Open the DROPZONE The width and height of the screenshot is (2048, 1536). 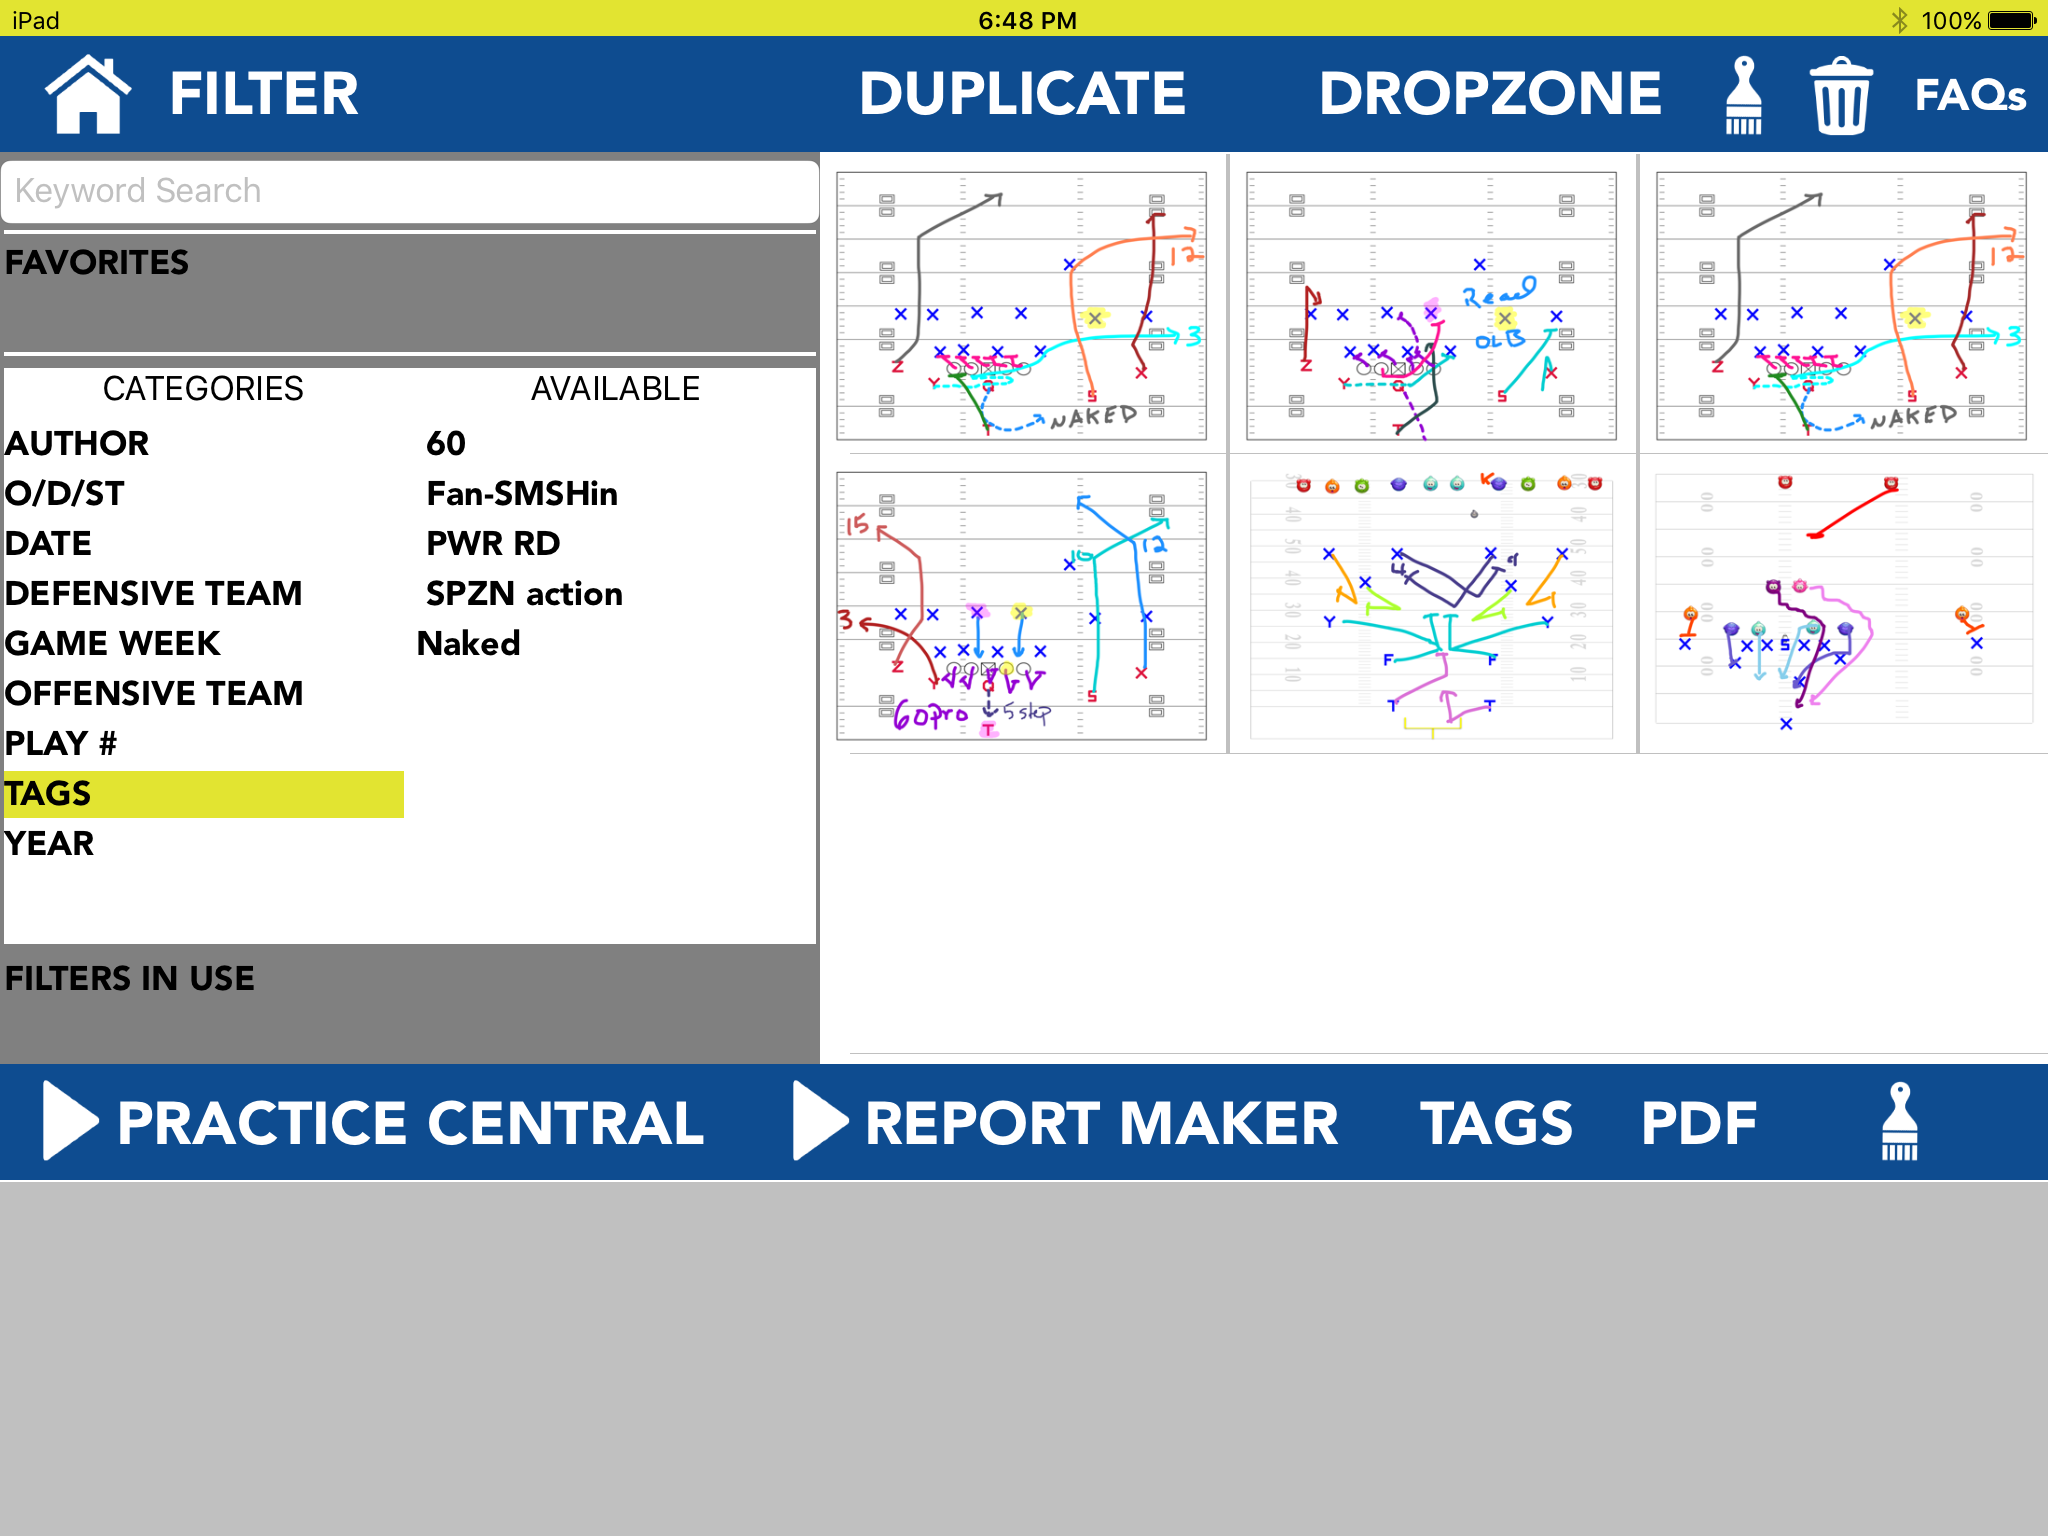1490,94
